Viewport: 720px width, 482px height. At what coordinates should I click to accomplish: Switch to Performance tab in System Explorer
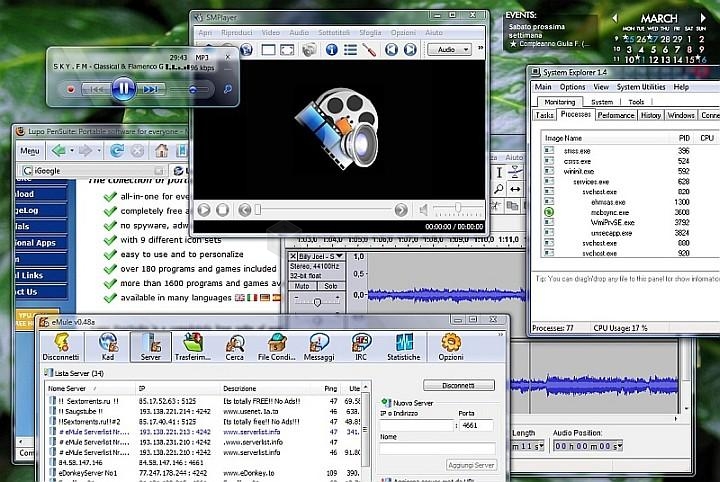616,115
